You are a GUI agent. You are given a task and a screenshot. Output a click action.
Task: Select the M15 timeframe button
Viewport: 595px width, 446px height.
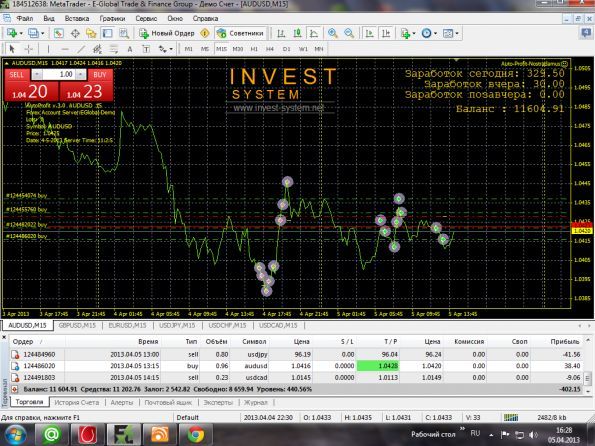tap(221, 49)
